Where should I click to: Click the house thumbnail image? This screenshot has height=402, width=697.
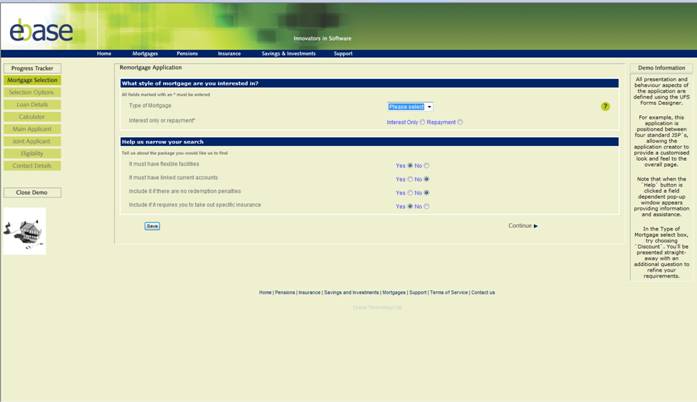click(x=24, y=230)
